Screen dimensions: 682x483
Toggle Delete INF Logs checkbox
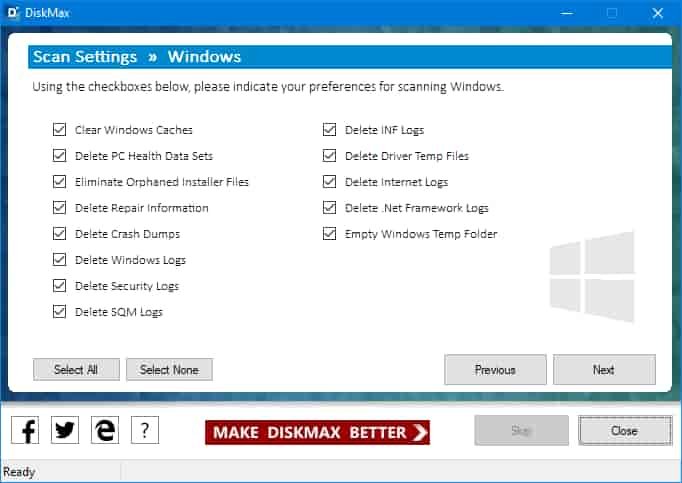tap(329, 130)
